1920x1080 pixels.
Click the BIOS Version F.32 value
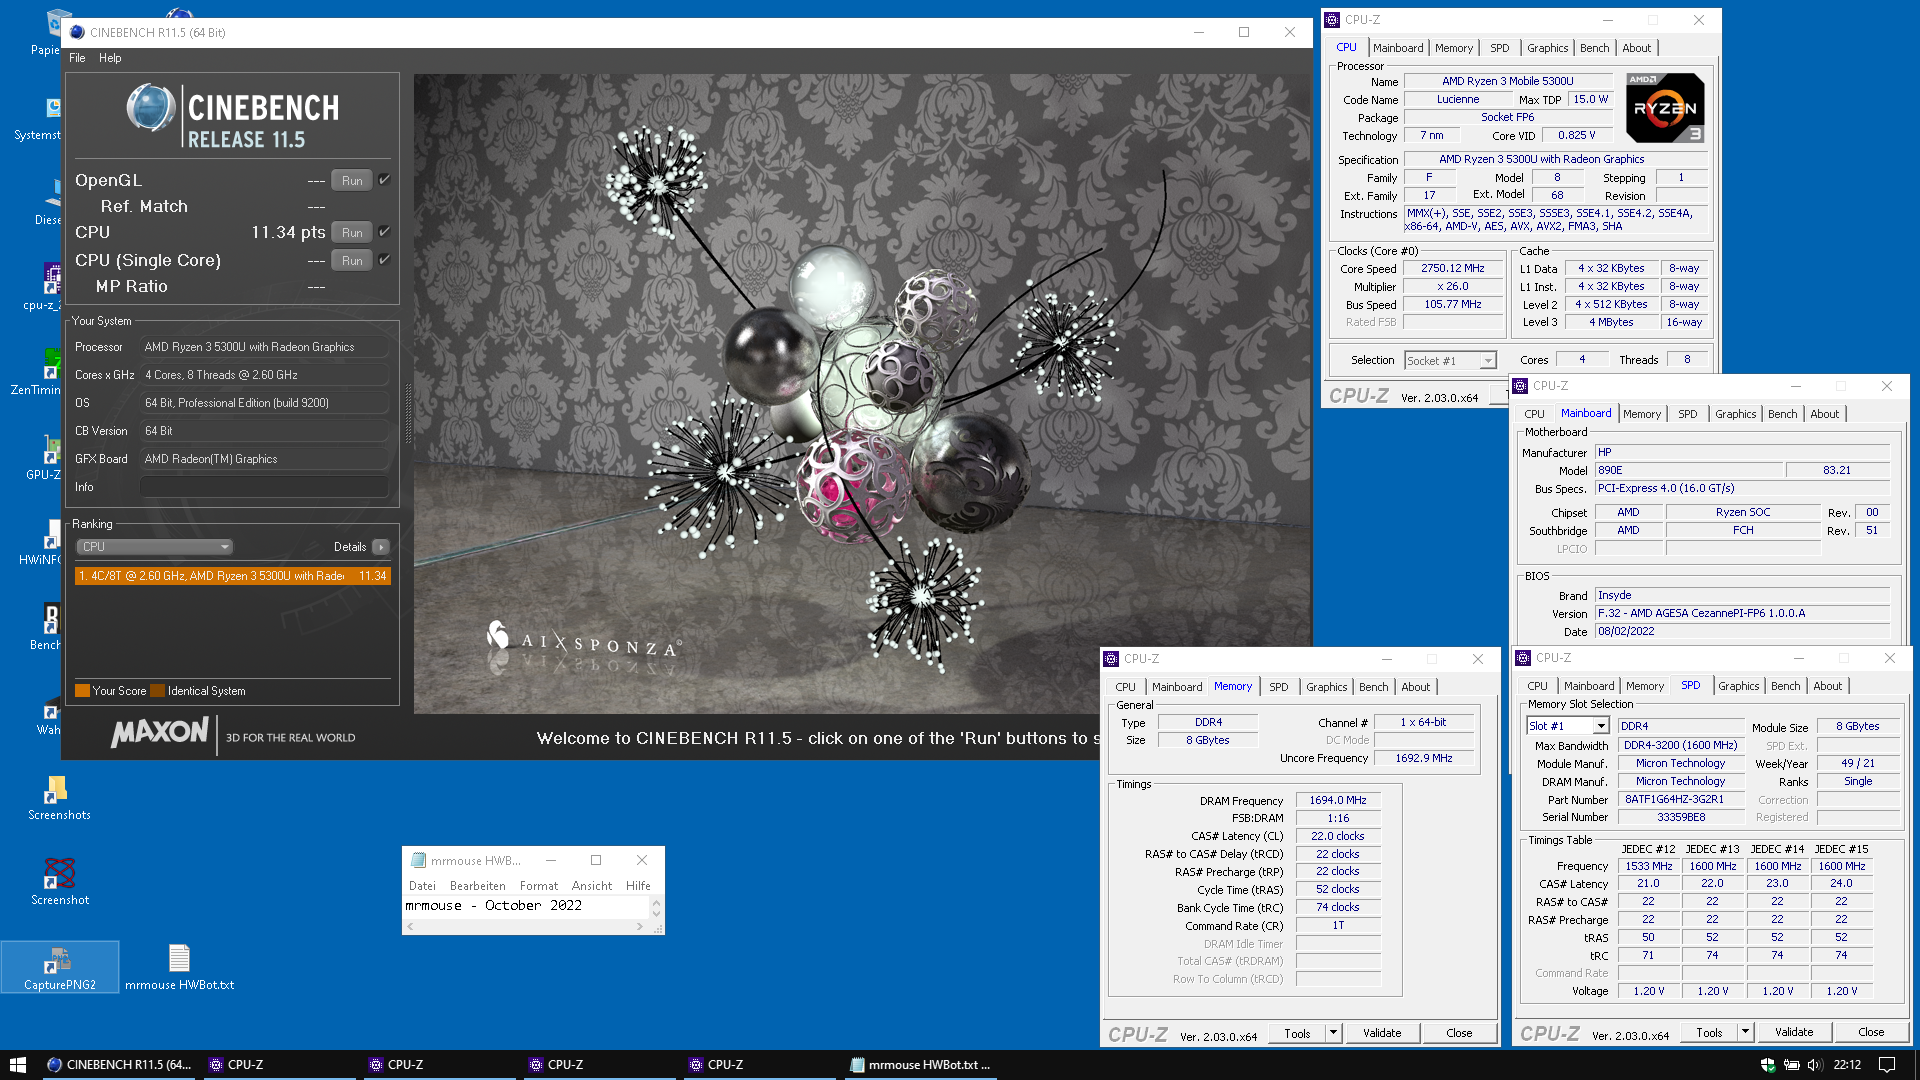1742,613
